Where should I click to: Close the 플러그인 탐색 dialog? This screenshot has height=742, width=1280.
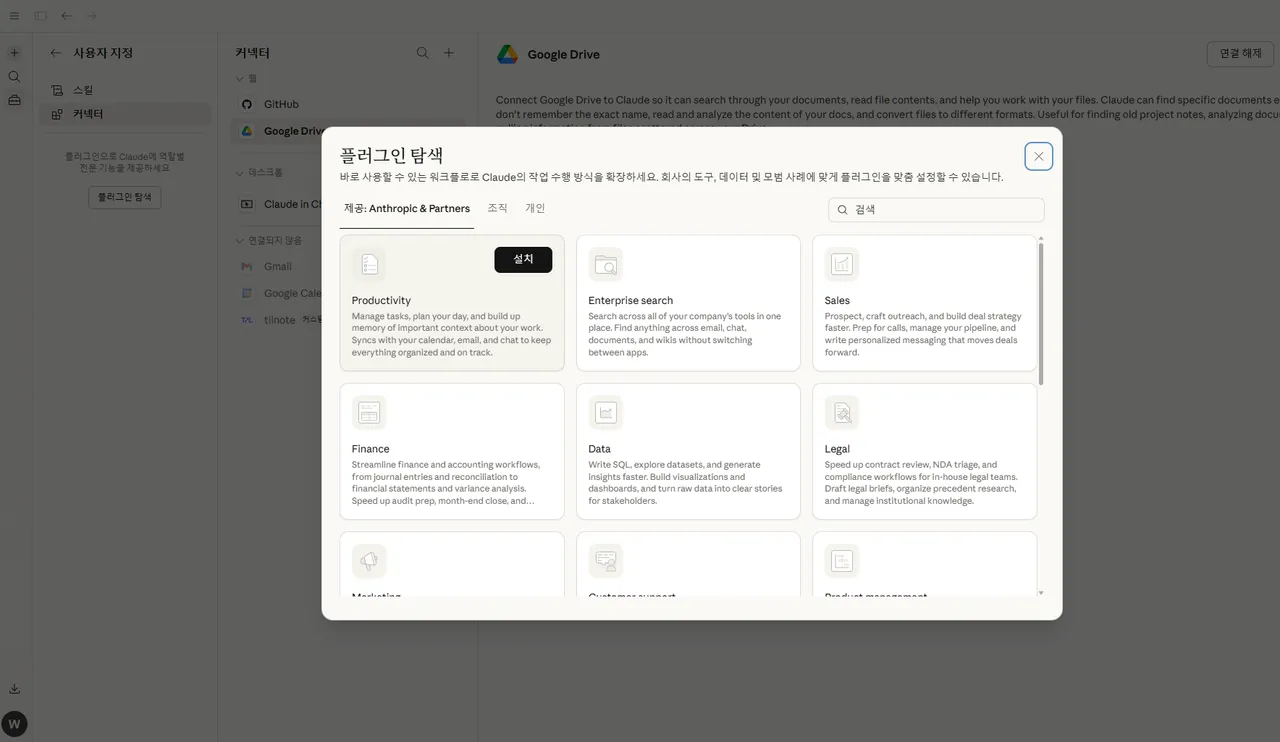1038,156
